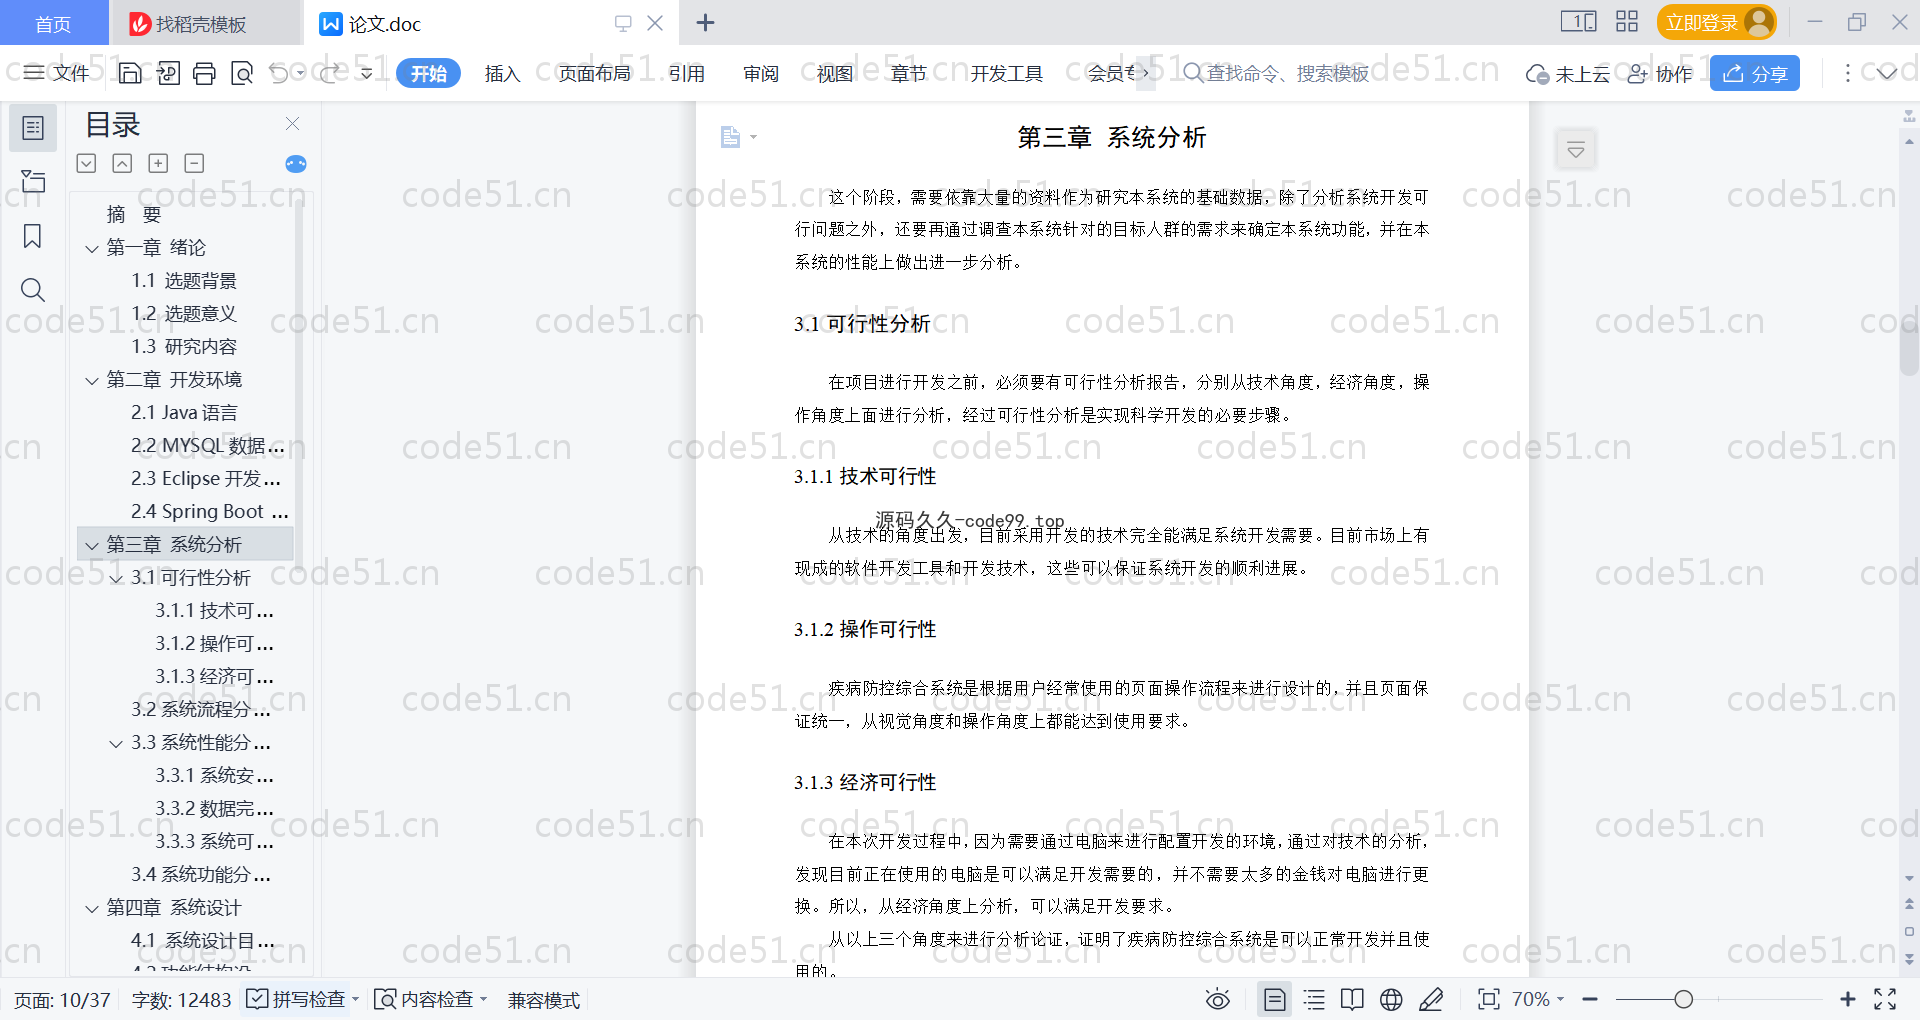The height and width of the screenshot is (1020, 1920).
Task: Click the Undo arrow icon
Action: 279,73
